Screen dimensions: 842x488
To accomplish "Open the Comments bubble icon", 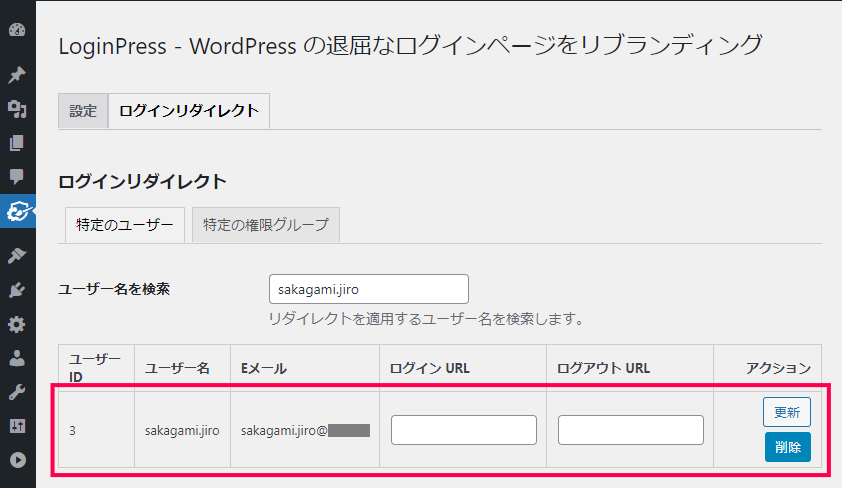I will pos(17,176).
